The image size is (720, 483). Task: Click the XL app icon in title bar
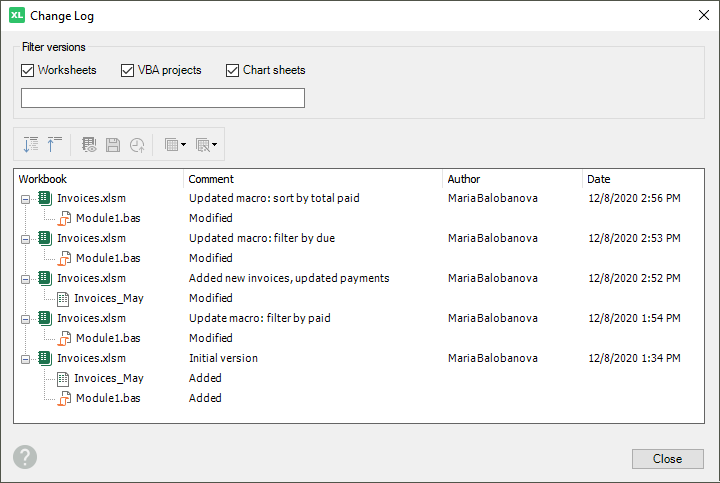point(17,15)
